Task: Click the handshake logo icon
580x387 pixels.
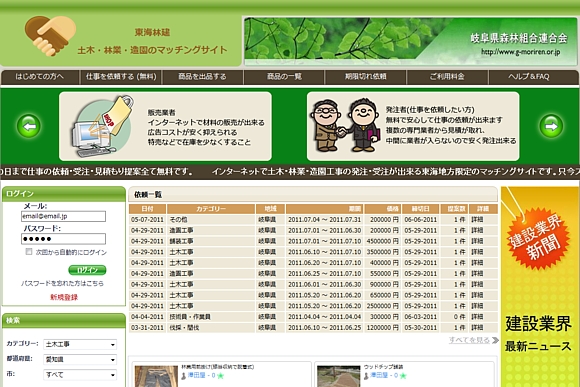Action: coord(50,36)
